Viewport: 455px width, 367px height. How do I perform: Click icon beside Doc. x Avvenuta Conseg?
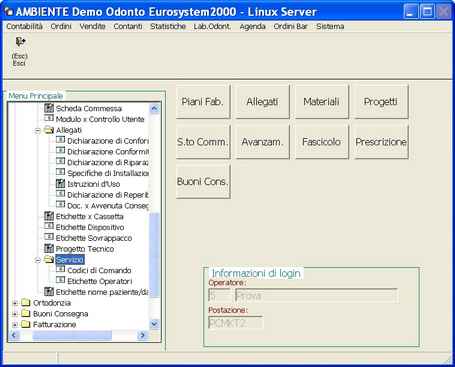point(60,204)
